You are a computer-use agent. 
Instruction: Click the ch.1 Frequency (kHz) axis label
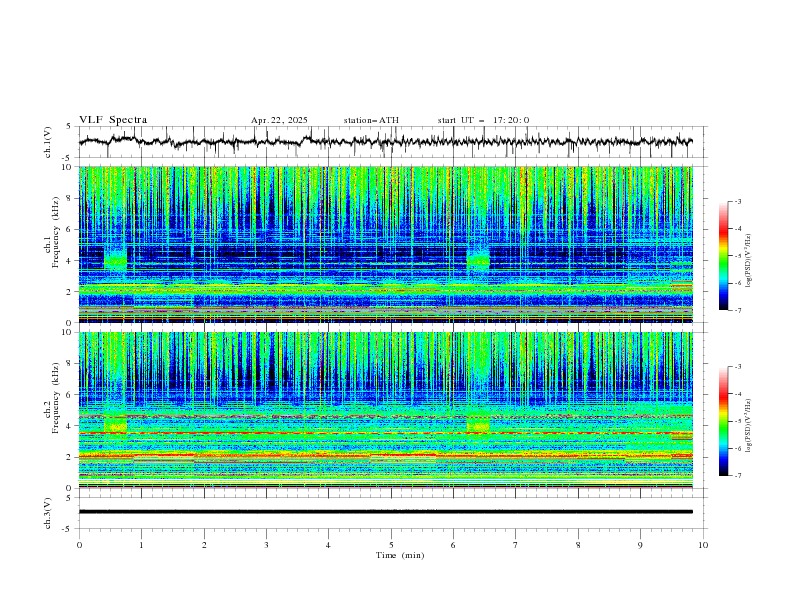point(52,230)
